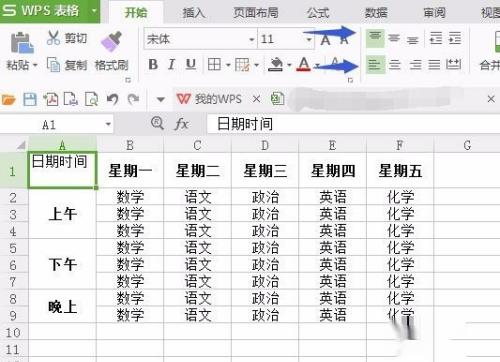The height and width of the screenshot is (362, 500).
Task: Click the formula bar showing 日期时间
Action: [x=353, y=124]
